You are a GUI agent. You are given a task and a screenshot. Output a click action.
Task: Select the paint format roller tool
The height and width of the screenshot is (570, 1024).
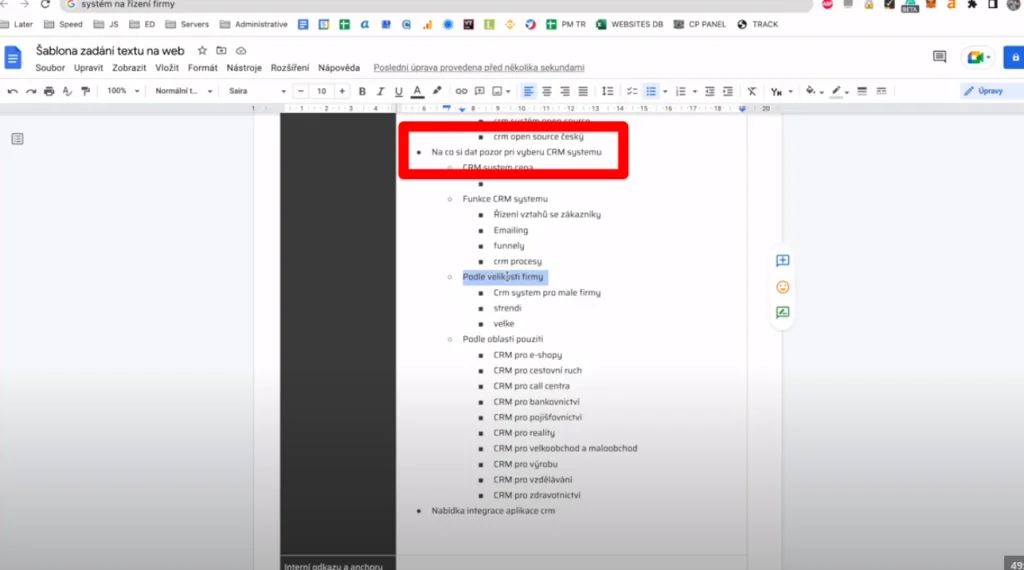pyautogui.click(x=85, y=91)
